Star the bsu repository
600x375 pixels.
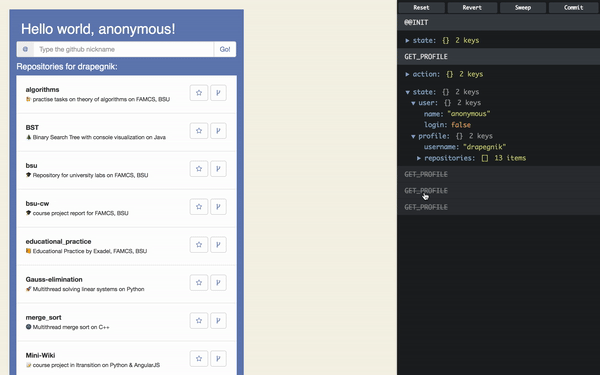(x=199, y=168)
